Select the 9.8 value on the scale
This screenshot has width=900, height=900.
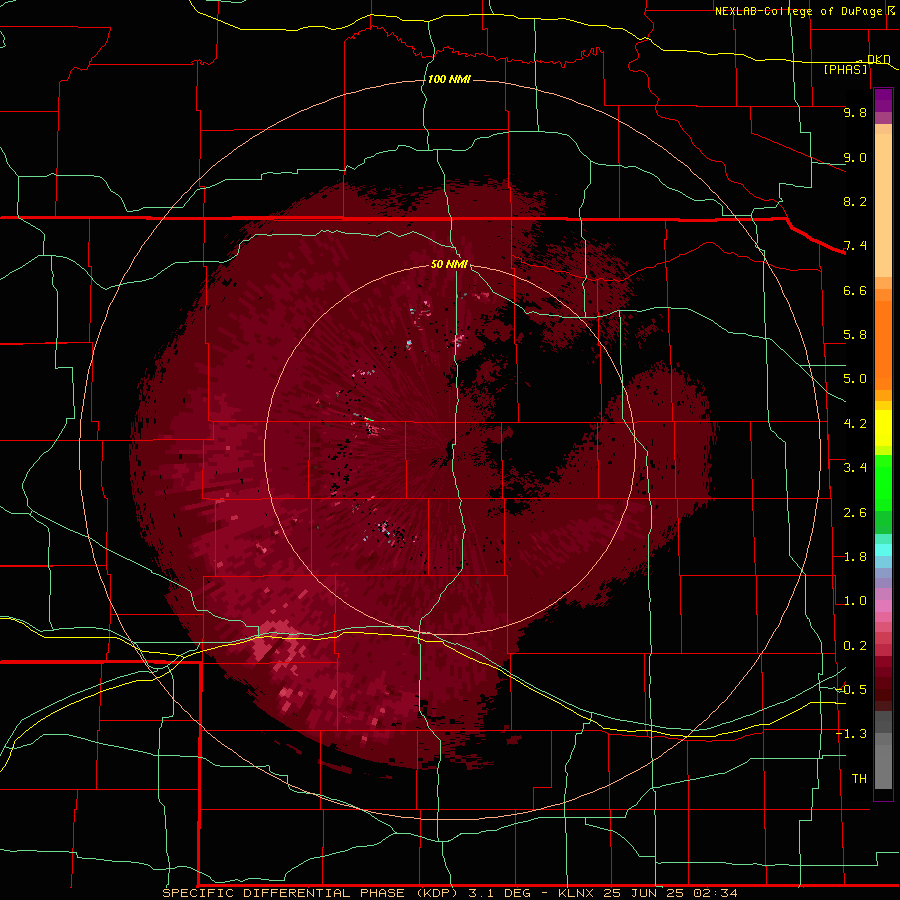(x=855, y=112)
